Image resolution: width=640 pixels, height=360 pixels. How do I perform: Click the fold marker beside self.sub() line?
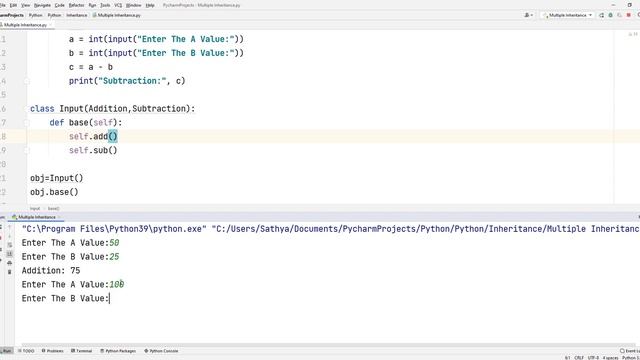(27, 150)
